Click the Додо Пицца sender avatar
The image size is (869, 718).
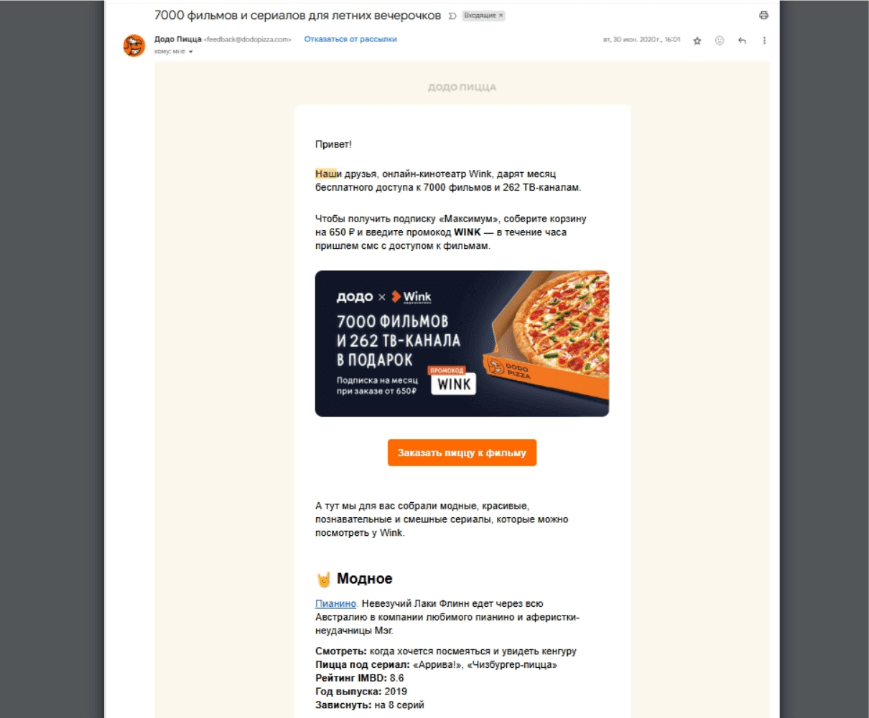pos(134,45)
